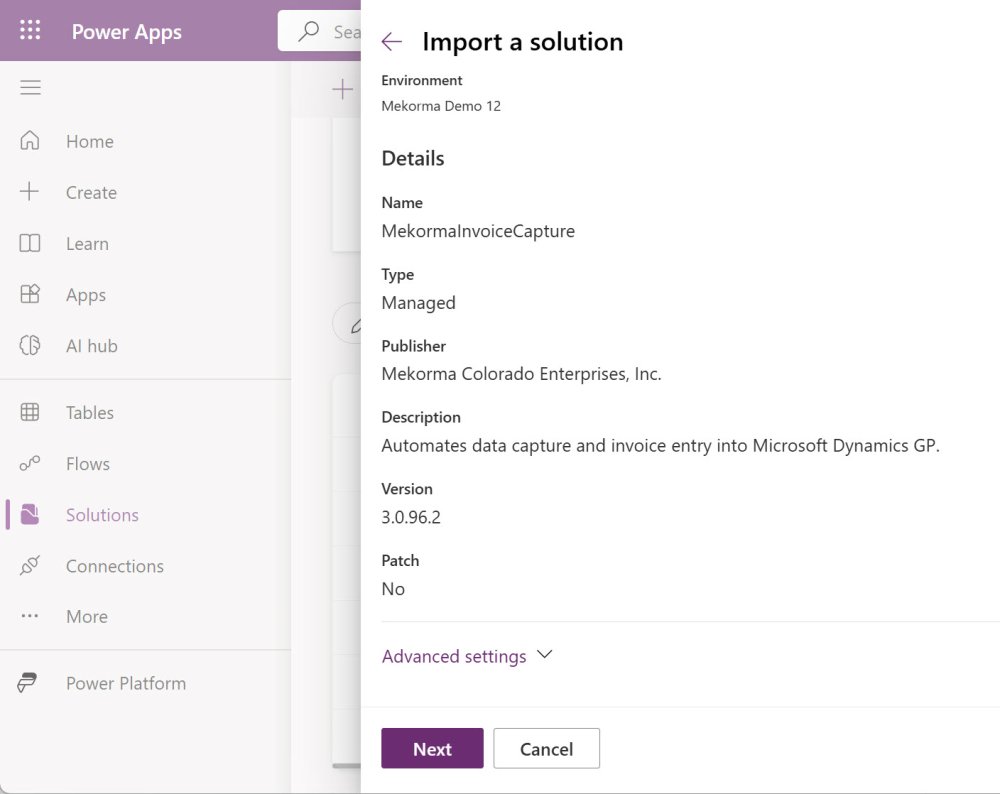
Task: Expand the More navigation item
Action: [86, 617]
